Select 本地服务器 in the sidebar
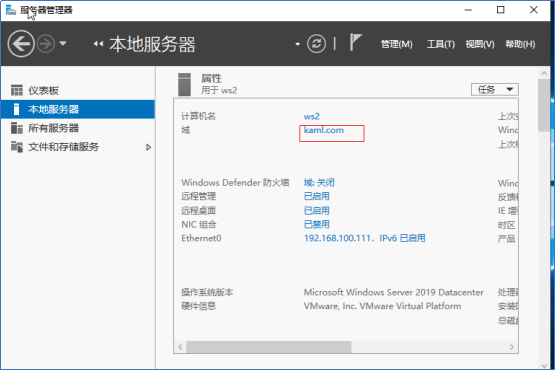 pyautogui.click(x=78, y=109)
